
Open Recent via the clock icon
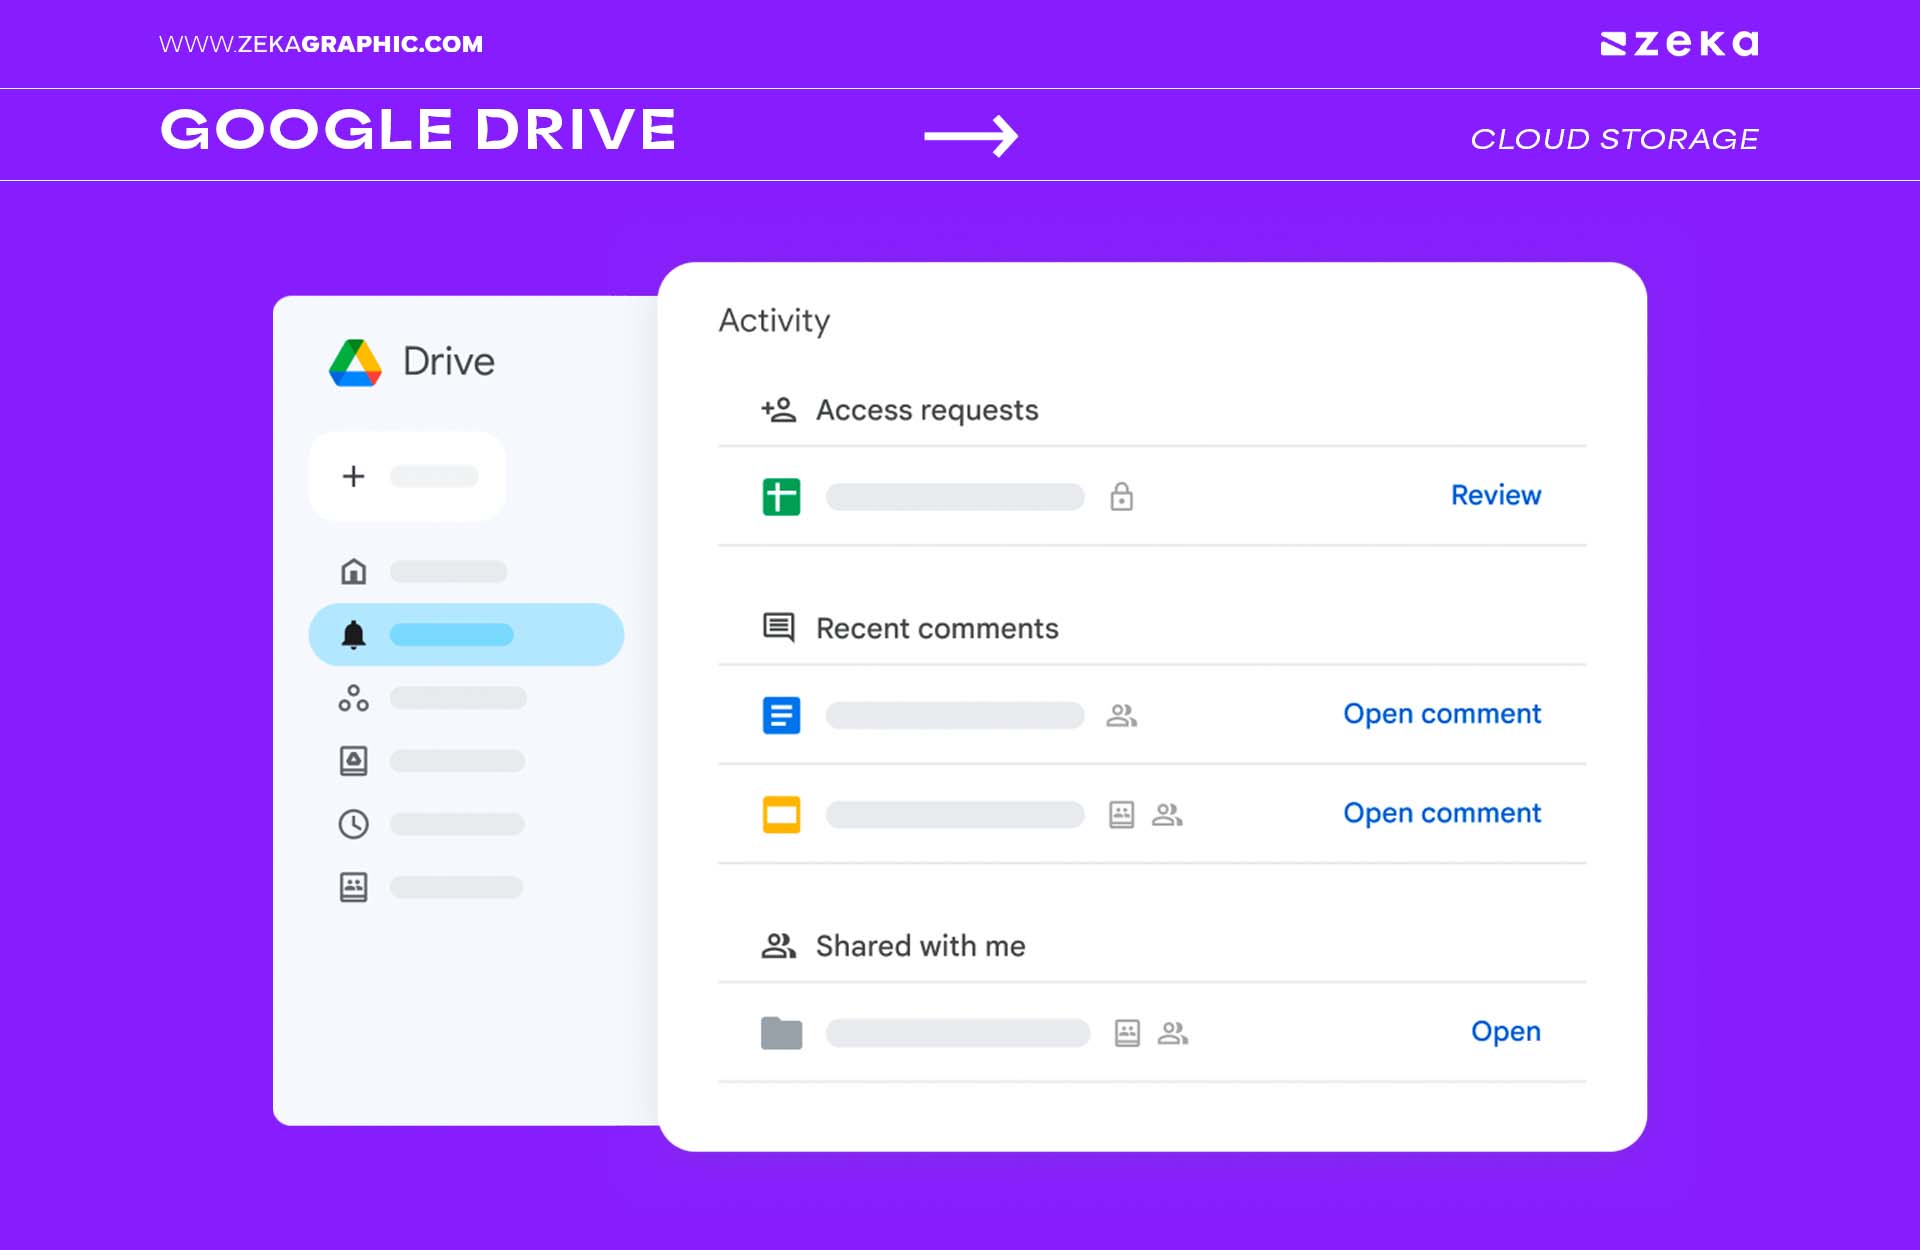[353, 824]
